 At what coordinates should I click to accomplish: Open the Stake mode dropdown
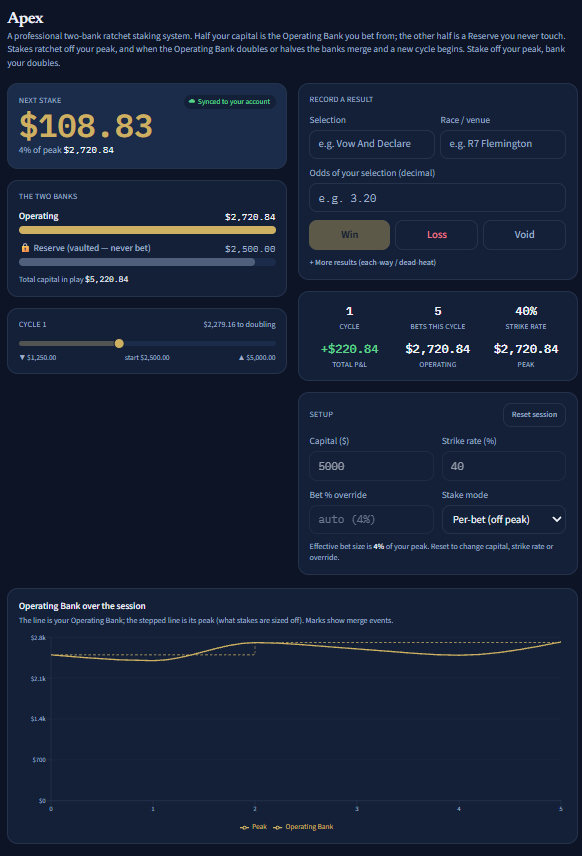[503, 519]
